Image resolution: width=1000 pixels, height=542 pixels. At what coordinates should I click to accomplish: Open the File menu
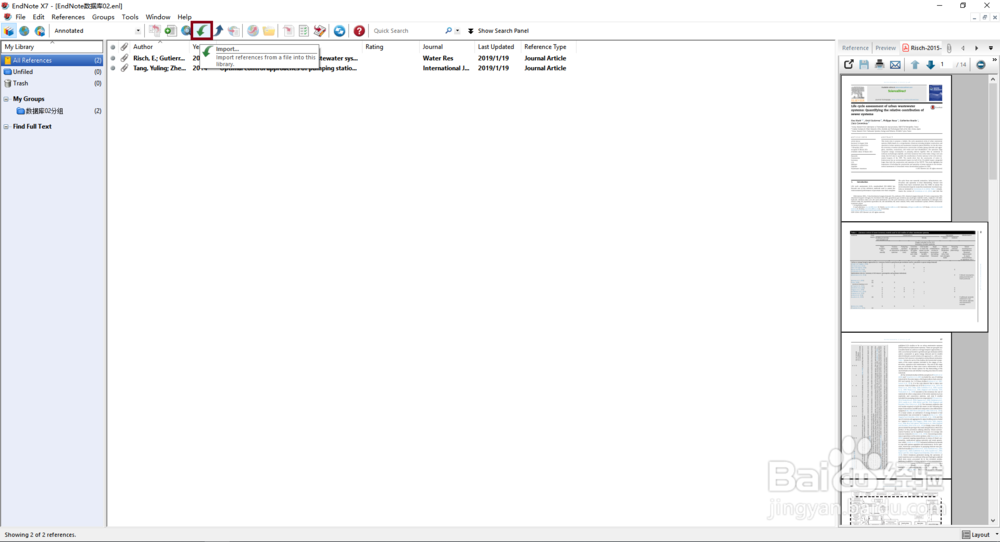click(20, 17)
